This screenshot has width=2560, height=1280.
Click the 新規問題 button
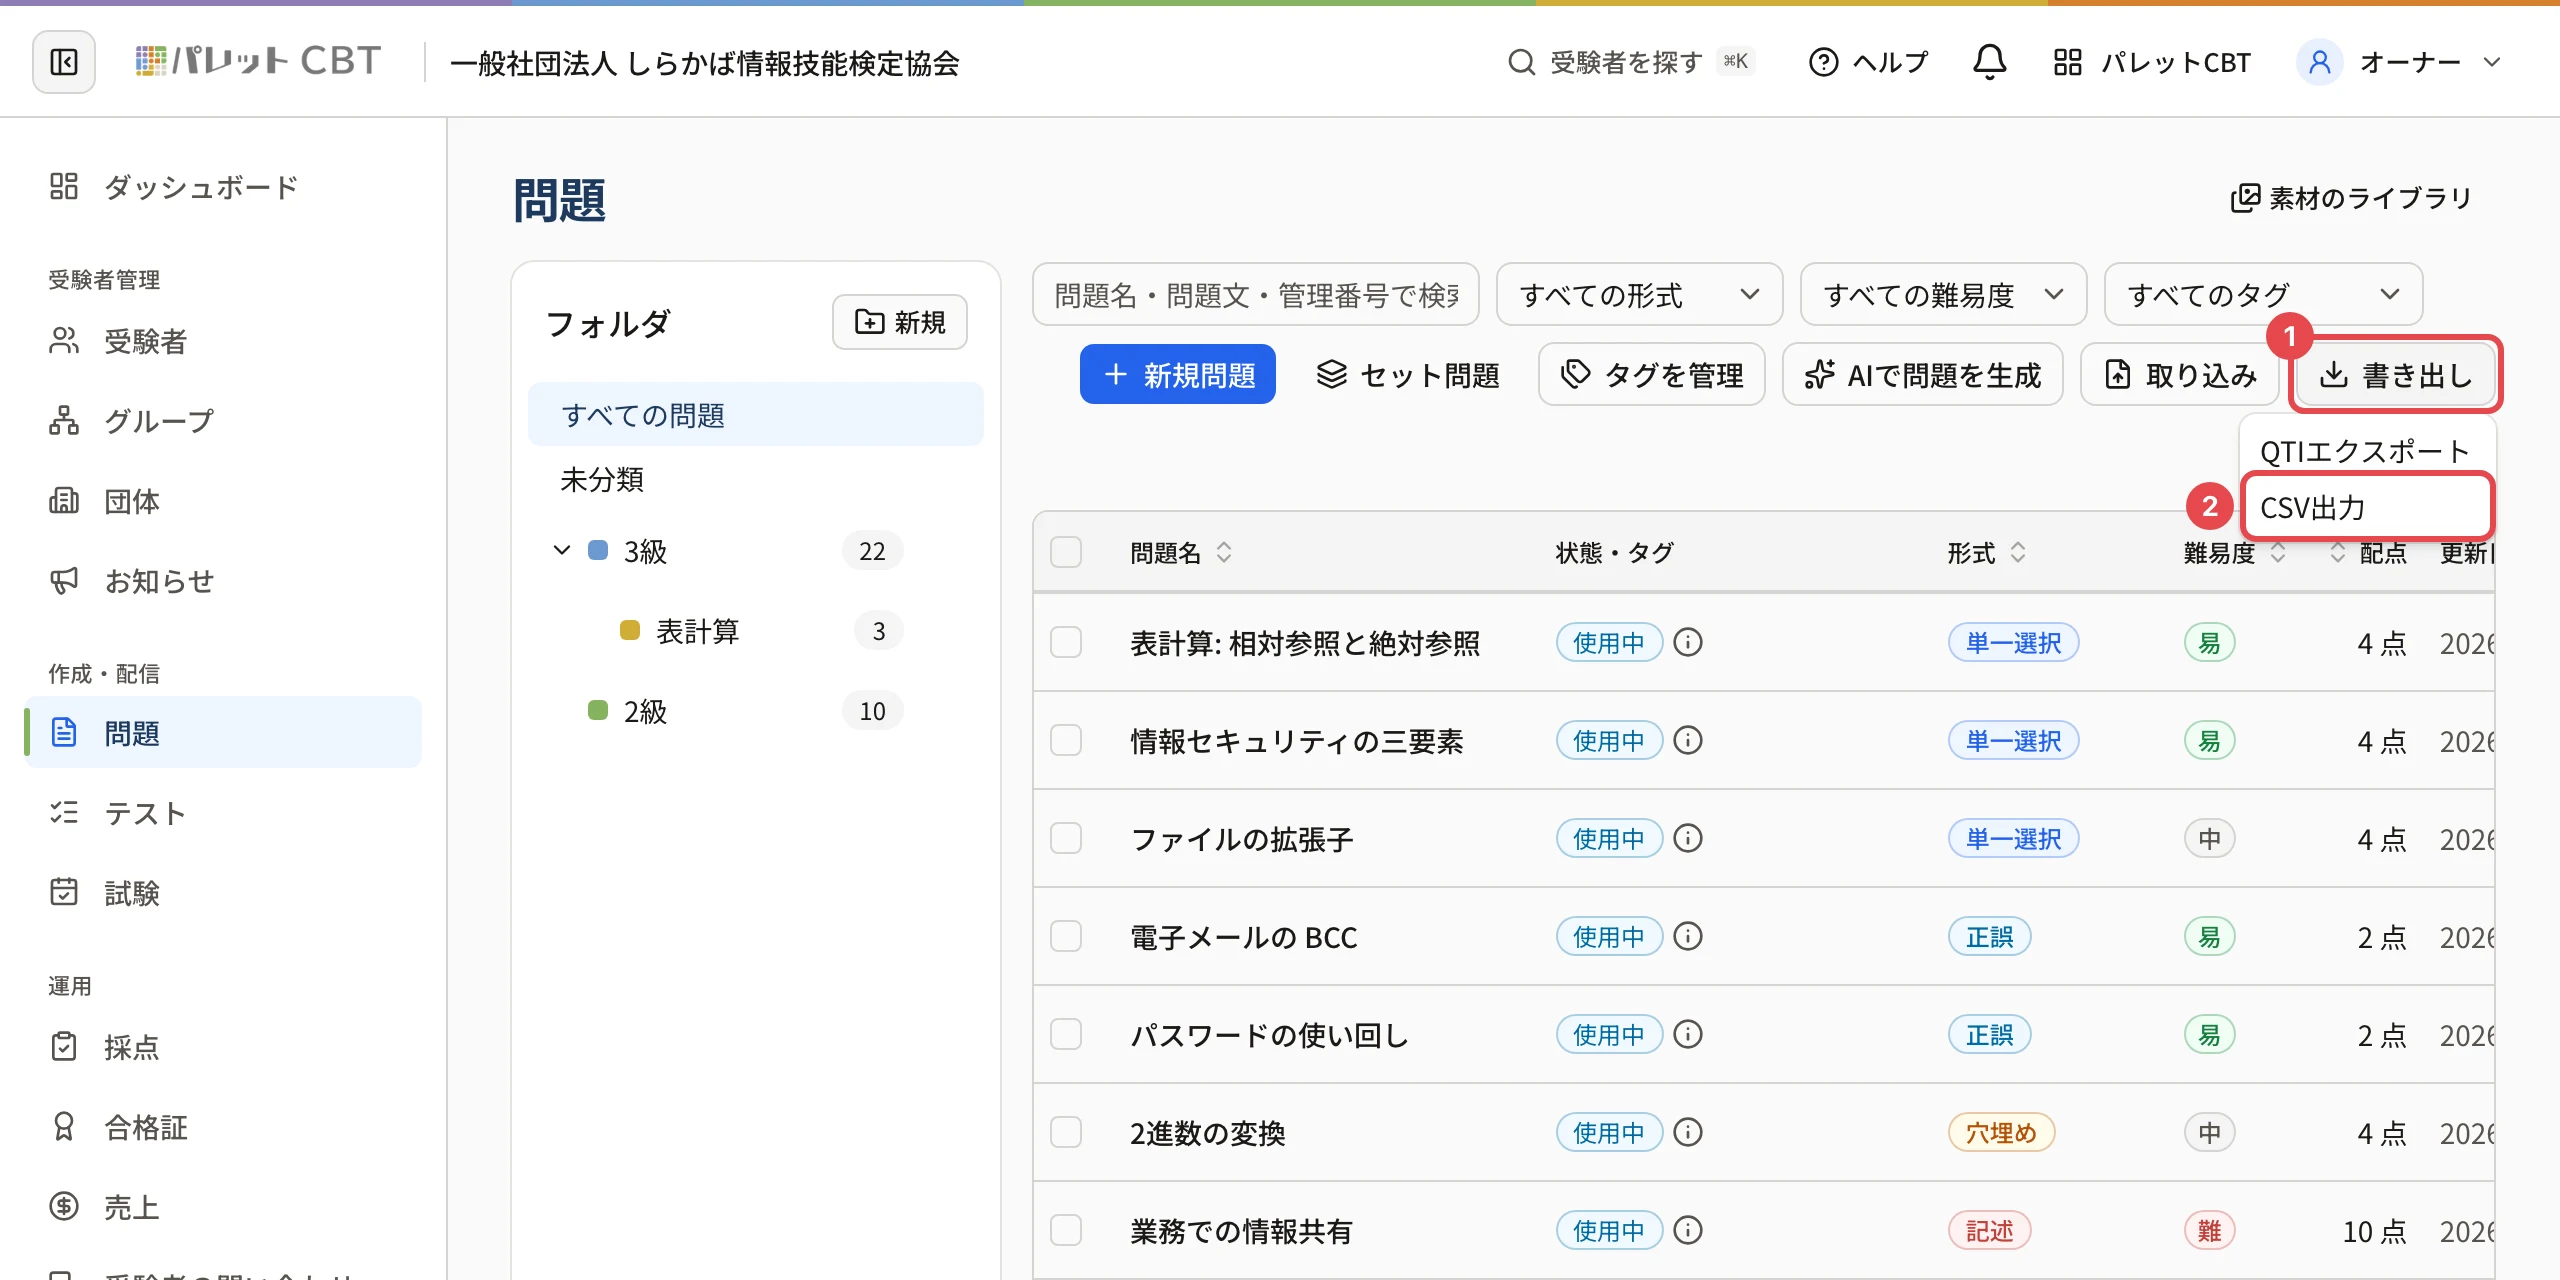1178,375
